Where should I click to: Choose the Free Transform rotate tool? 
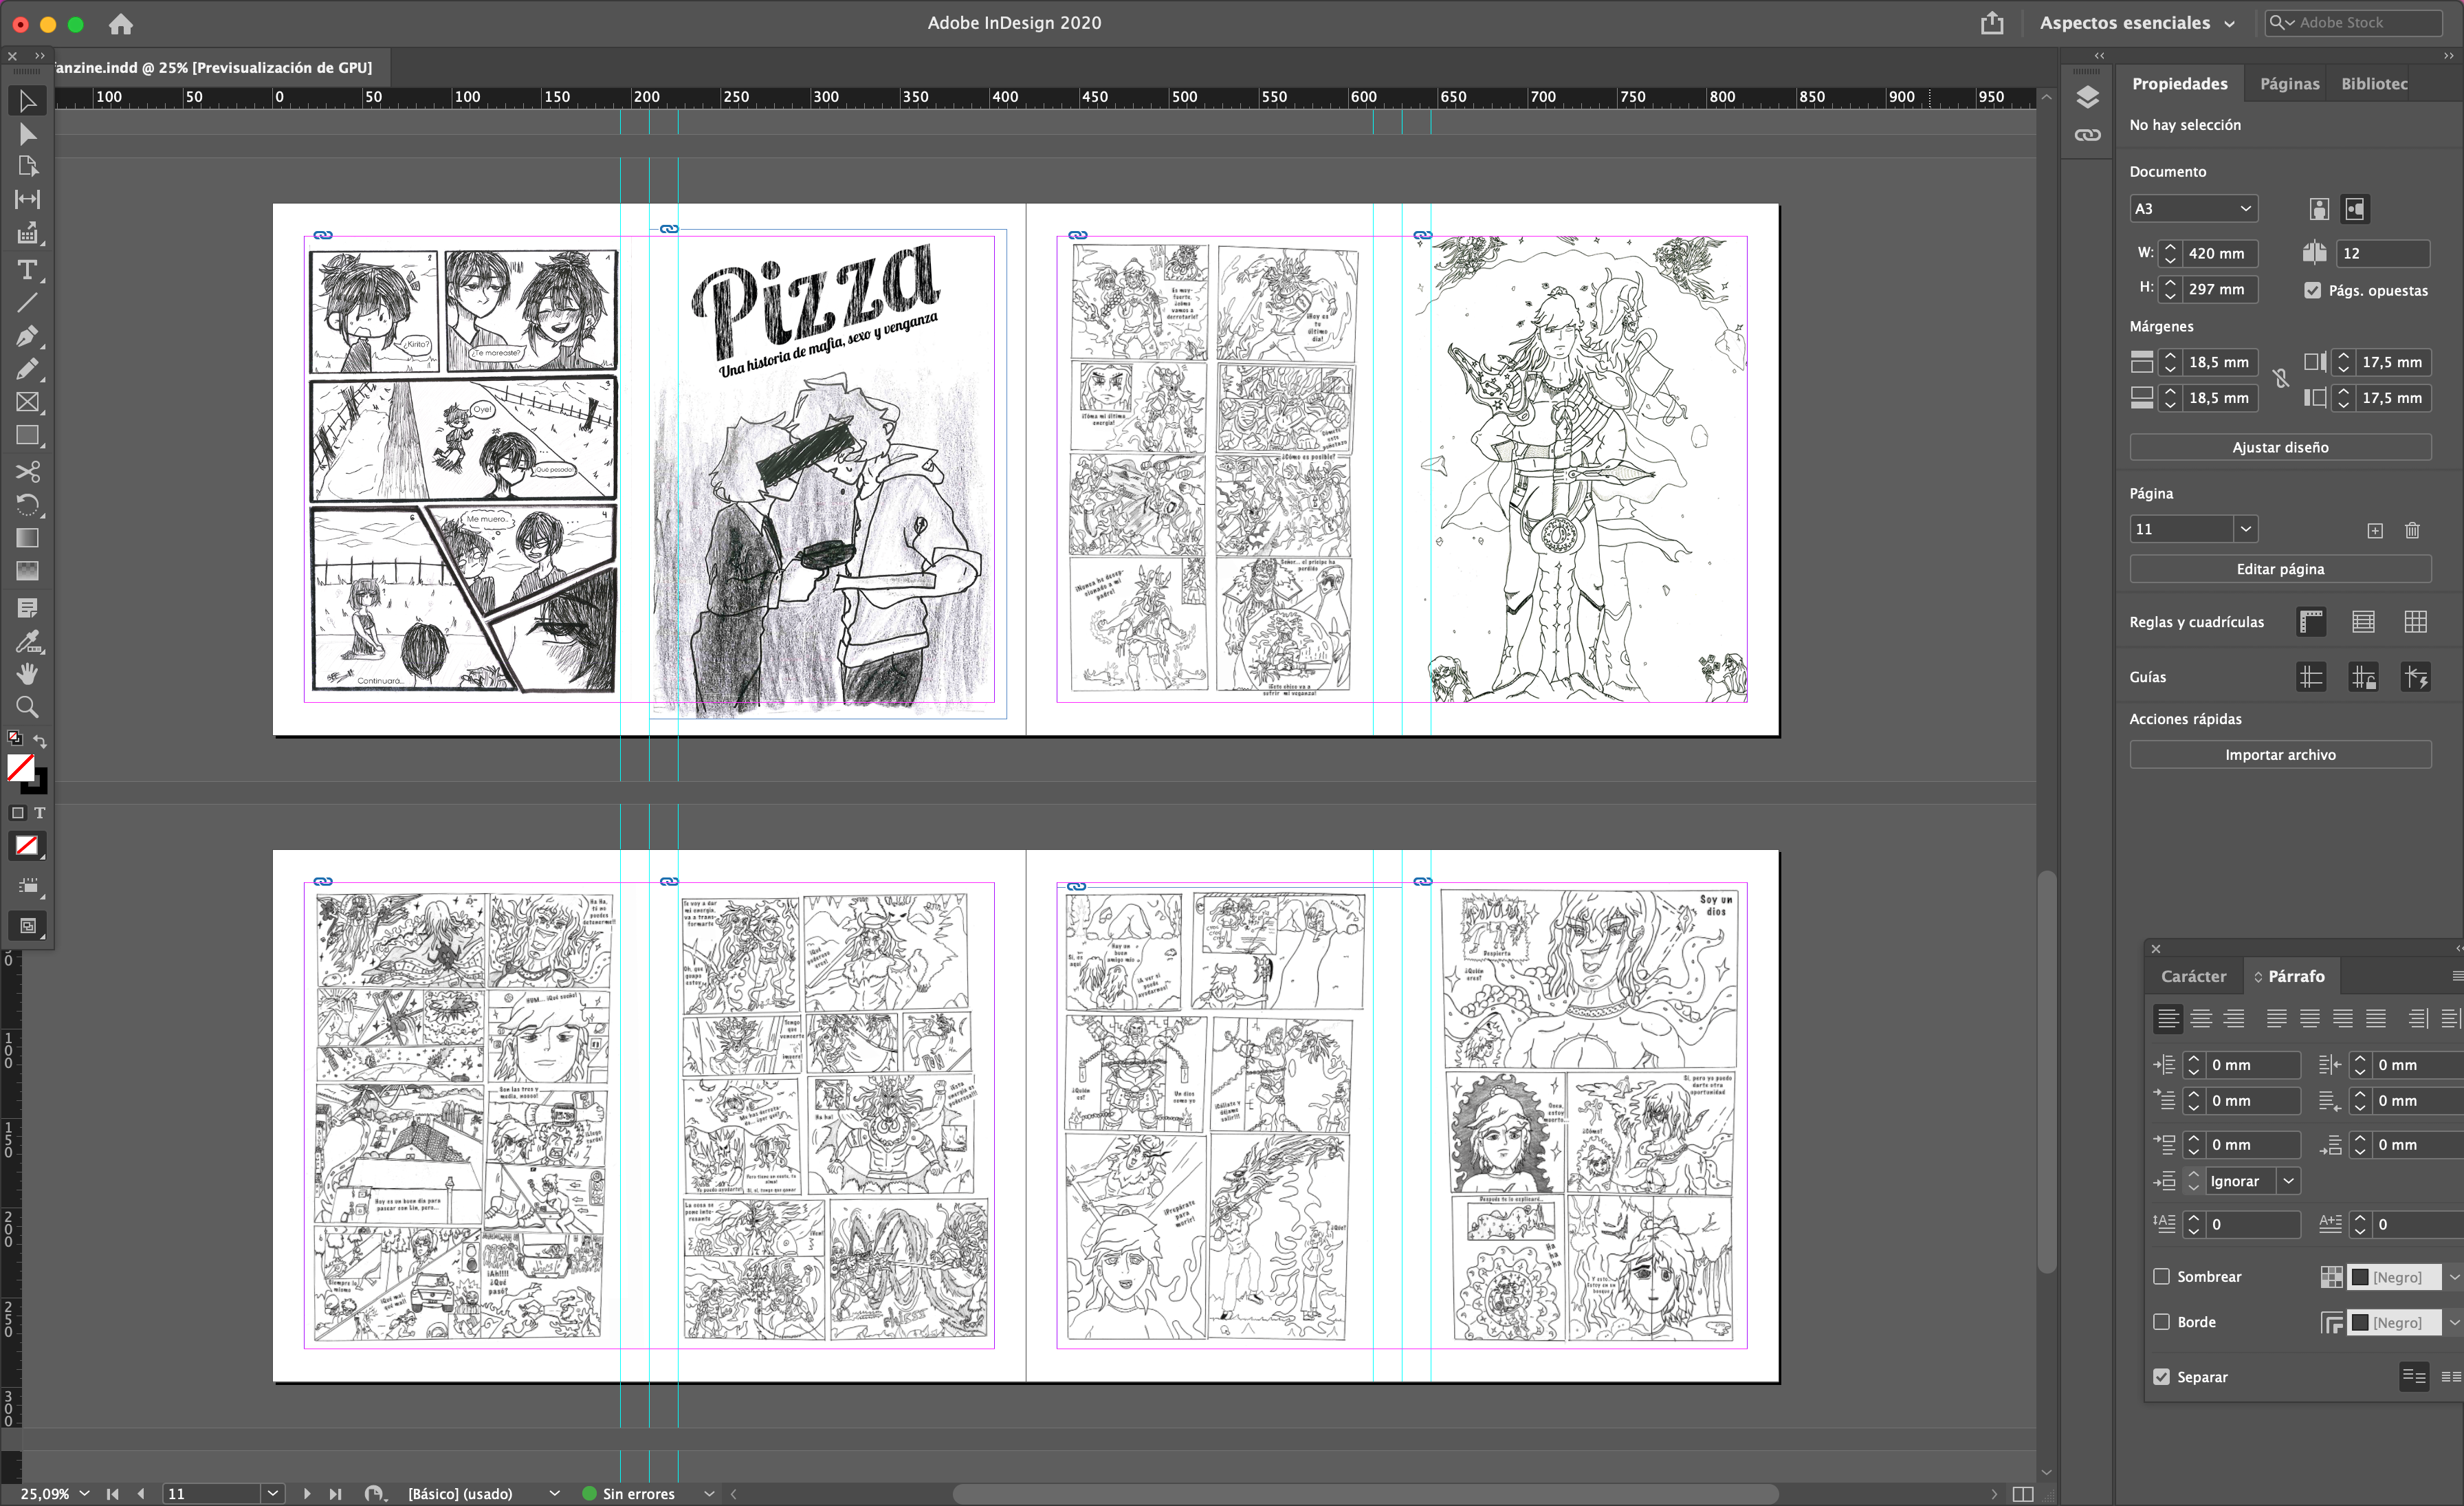(x=27, y=504)
